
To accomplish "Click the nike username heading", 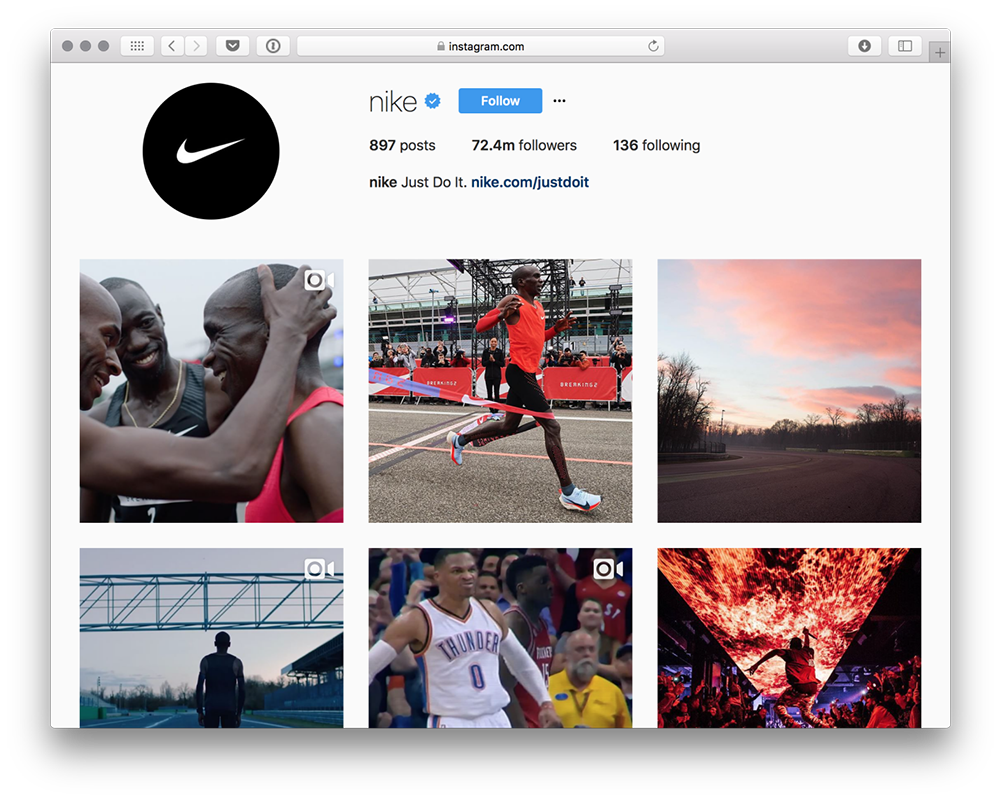I will pyautogui.click(x=393, y=102).
